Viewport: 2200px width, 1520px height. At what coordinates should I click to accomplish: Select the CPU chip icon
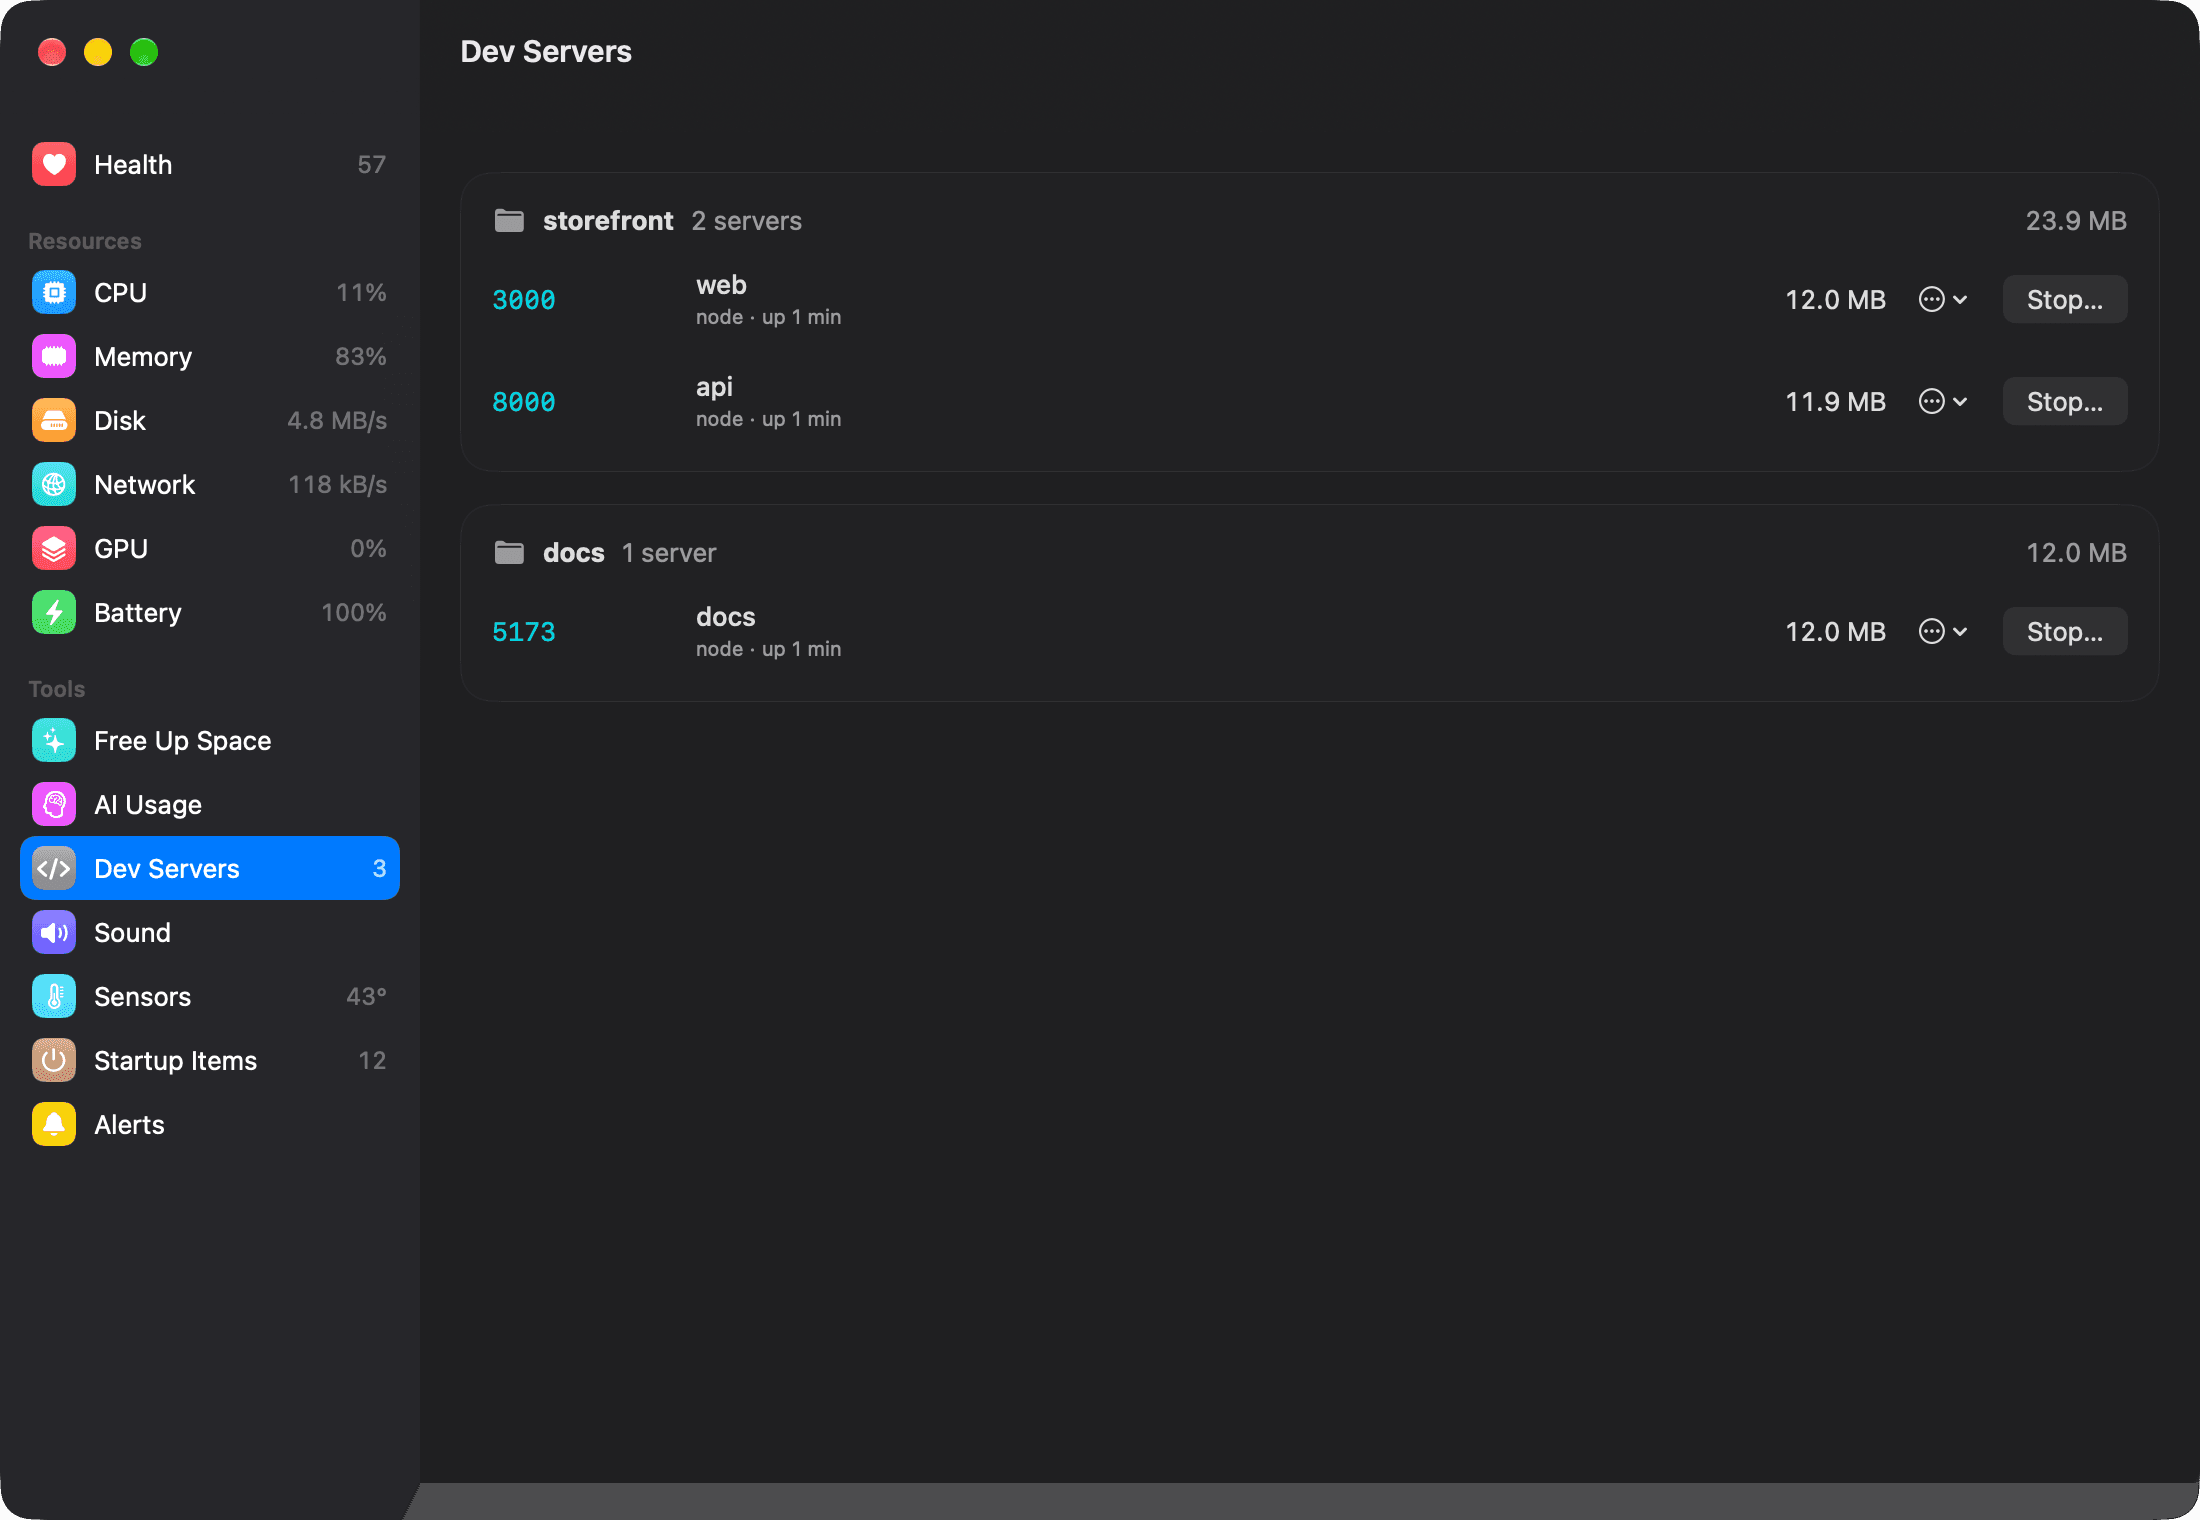tap(54, 292)
